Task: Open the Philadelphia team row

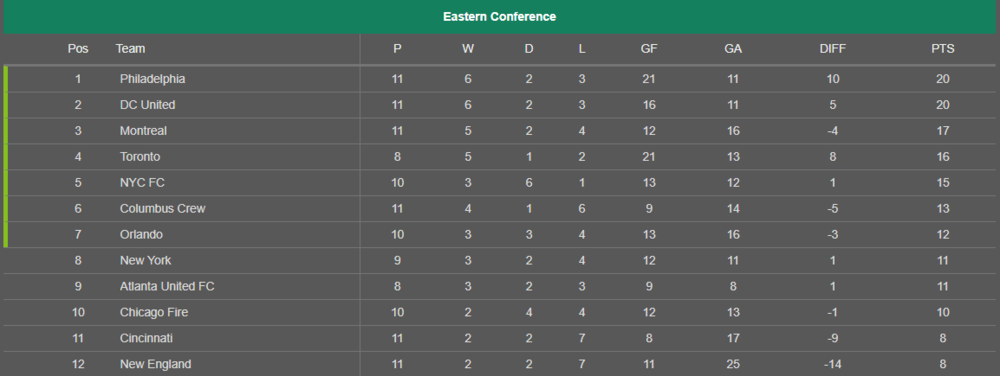Action: pyautogui.click(x=499, y=79)
